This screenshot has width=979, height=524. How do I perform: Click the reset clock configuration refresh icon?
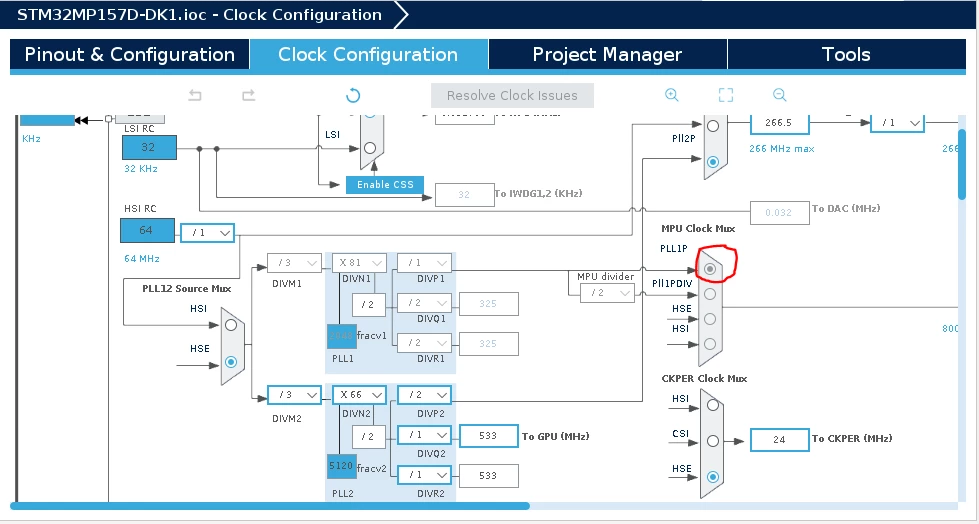click(353, 96)
